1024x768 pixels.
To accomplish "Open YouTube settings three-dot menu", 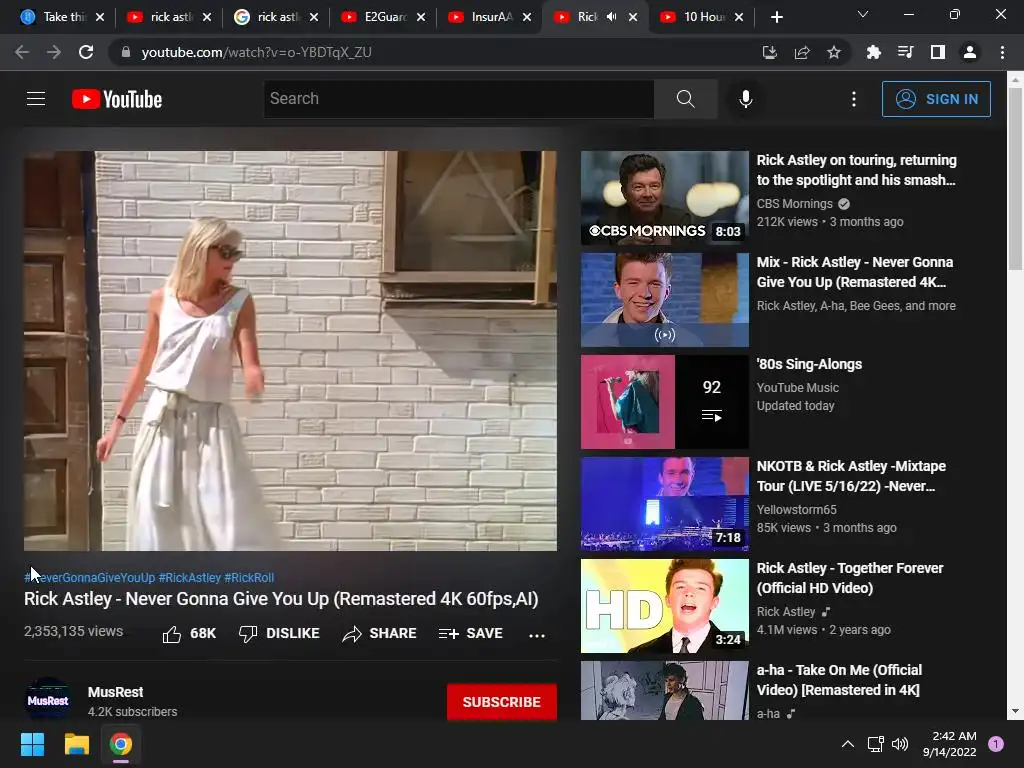I will [x=854, y=99].
